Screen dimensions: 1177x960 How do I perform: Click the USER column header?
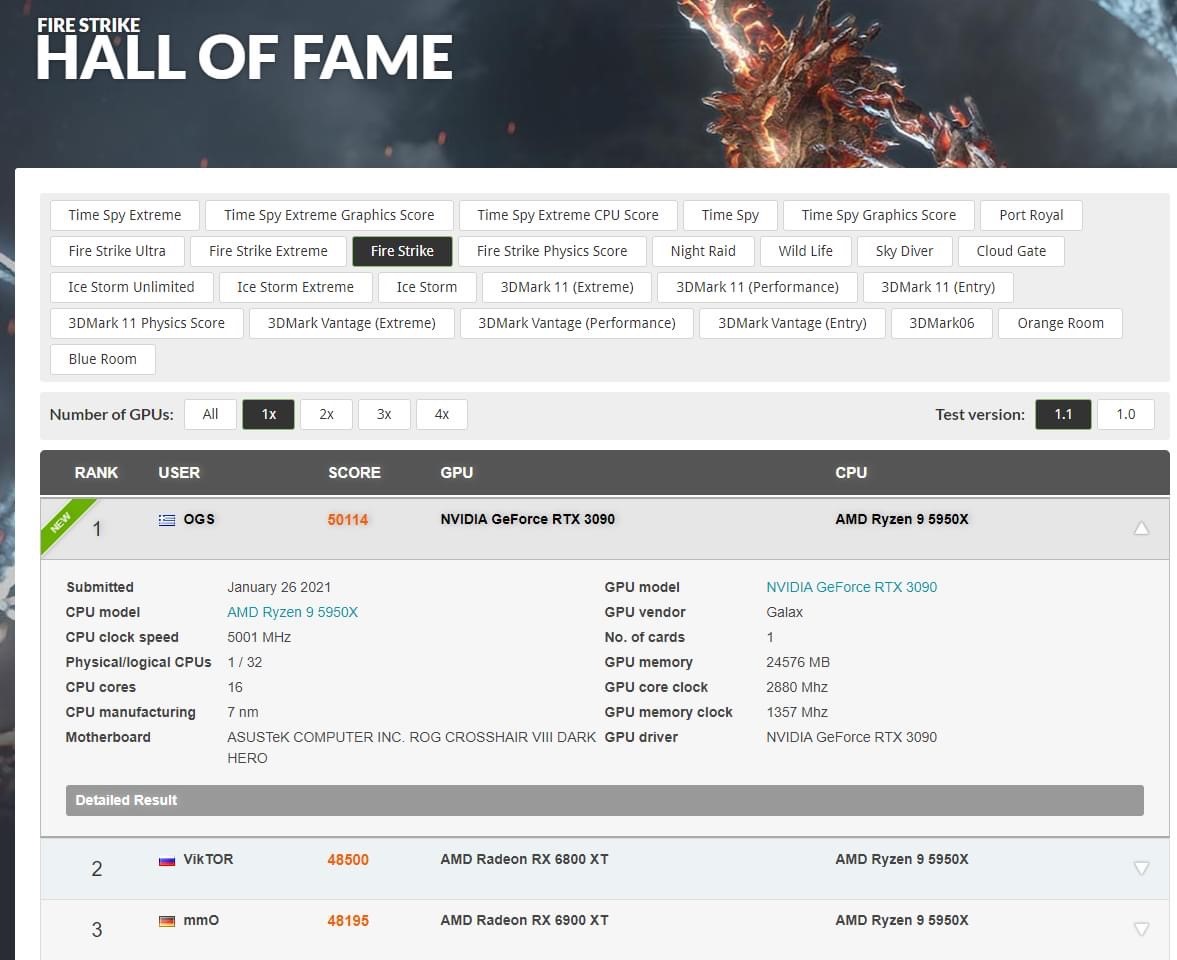click(x=179, y=473)
